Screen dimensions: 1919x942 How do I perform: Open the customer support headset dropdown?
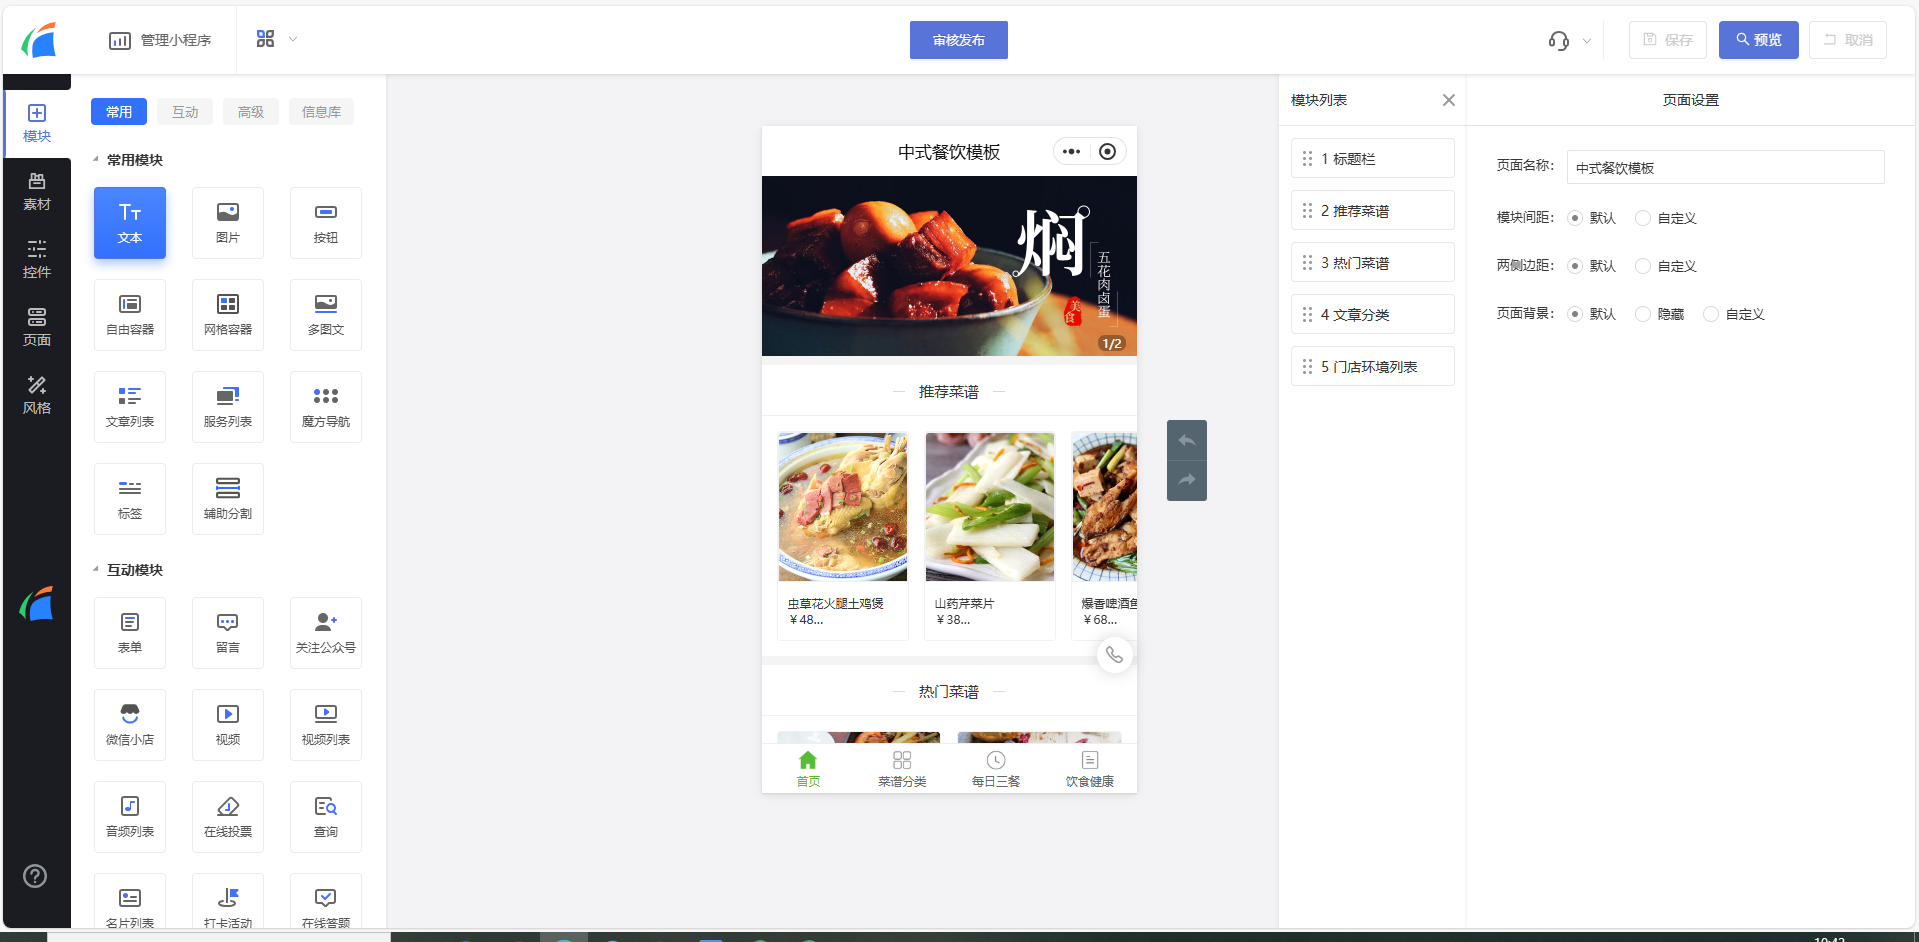(1569, 41)
